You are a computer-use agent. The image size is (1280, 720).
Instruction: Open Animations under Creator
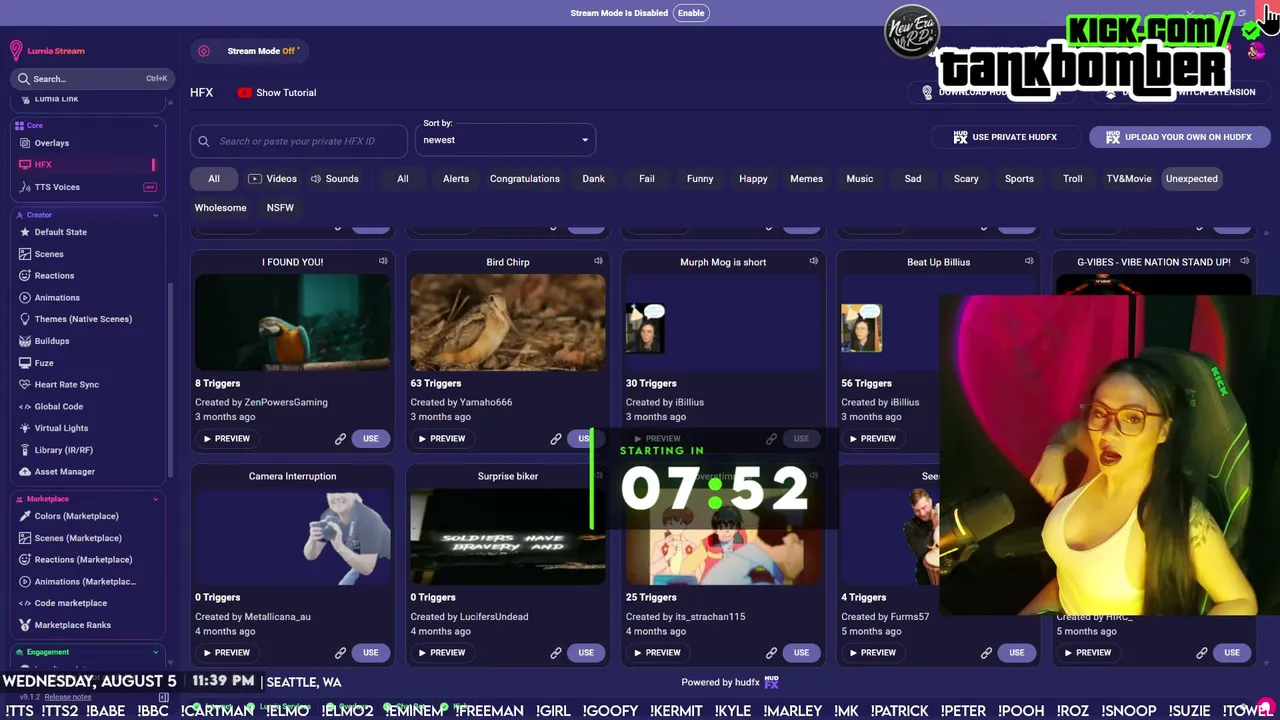tap(57, 298)
